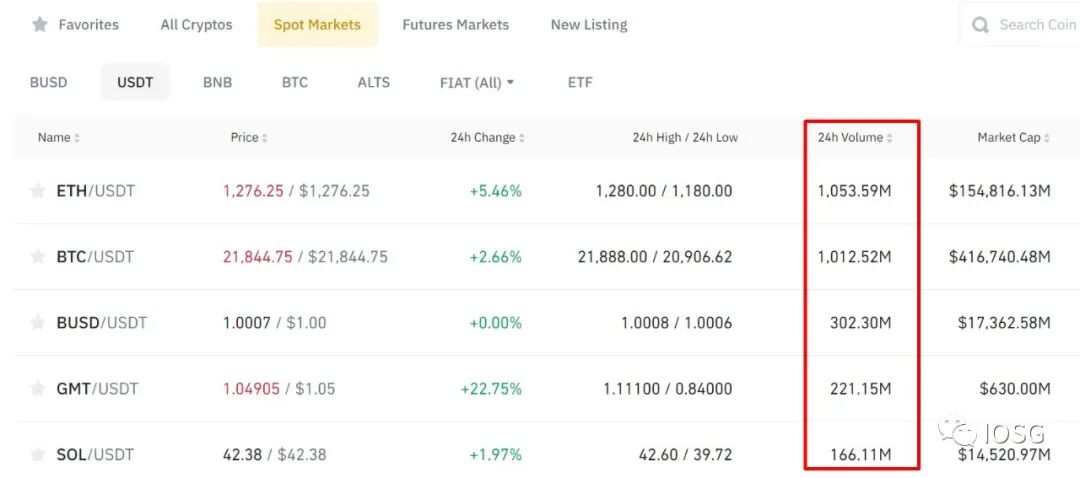The width and height of the screenshot is (1080, 478).
Task: Click the Favorites tab star icon
Action: [x=39, y=24]
